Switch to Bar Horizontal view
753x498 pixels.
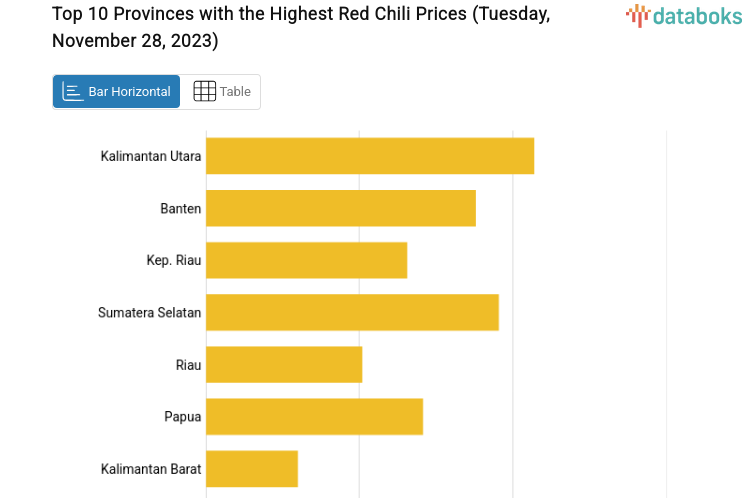117,92
